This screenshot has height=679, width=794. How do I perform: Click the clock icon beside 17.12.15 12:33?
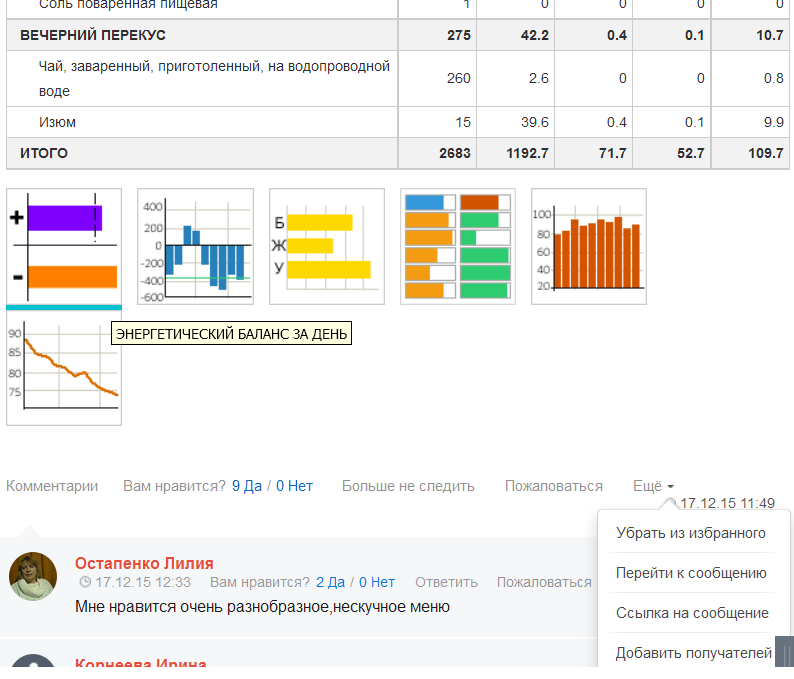tap(85, 582)
